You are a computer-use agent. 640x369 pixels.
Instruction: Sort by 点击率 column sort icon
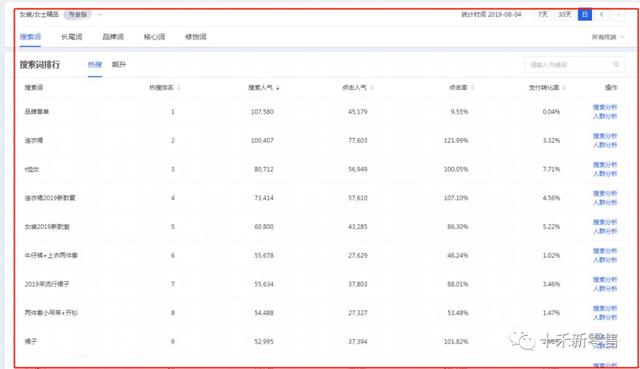(473, 88)
